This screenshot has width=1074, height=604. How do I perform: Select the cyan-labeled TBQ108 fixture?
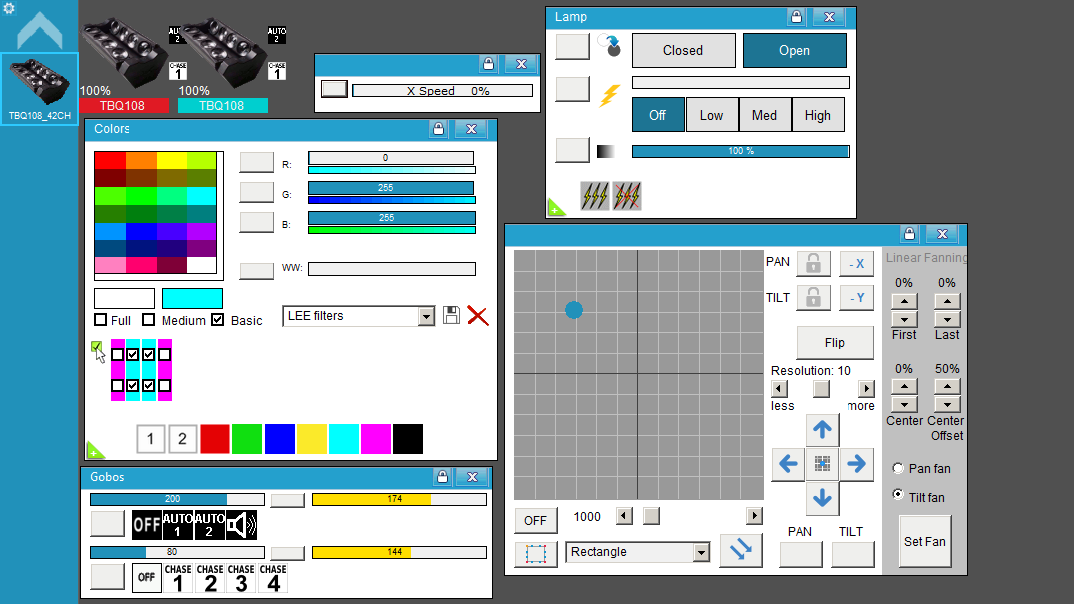coord(222,105)
